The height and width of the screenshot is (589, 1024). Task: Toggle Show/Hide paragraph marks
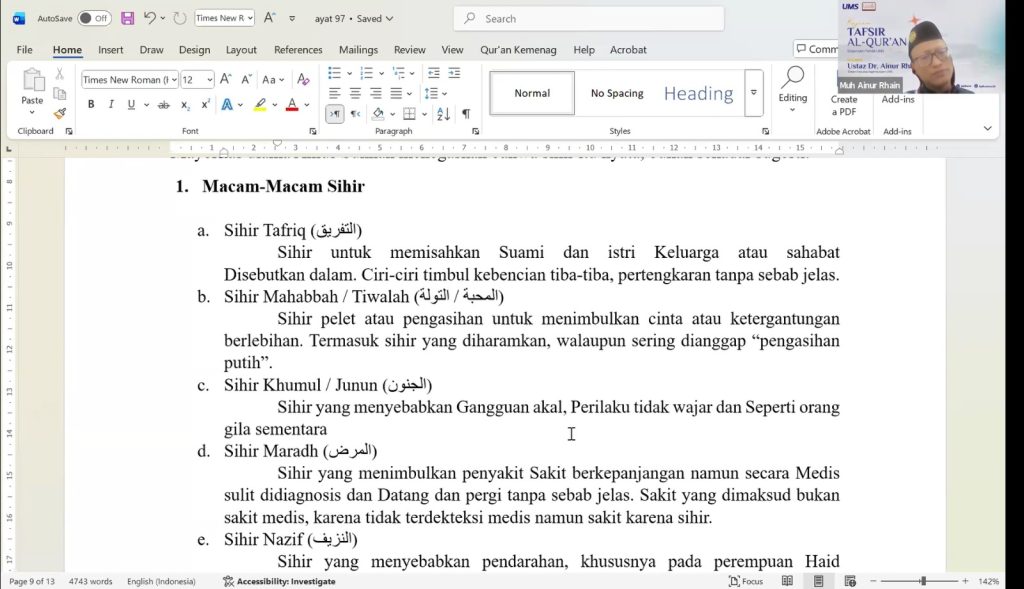pos(466,114)
